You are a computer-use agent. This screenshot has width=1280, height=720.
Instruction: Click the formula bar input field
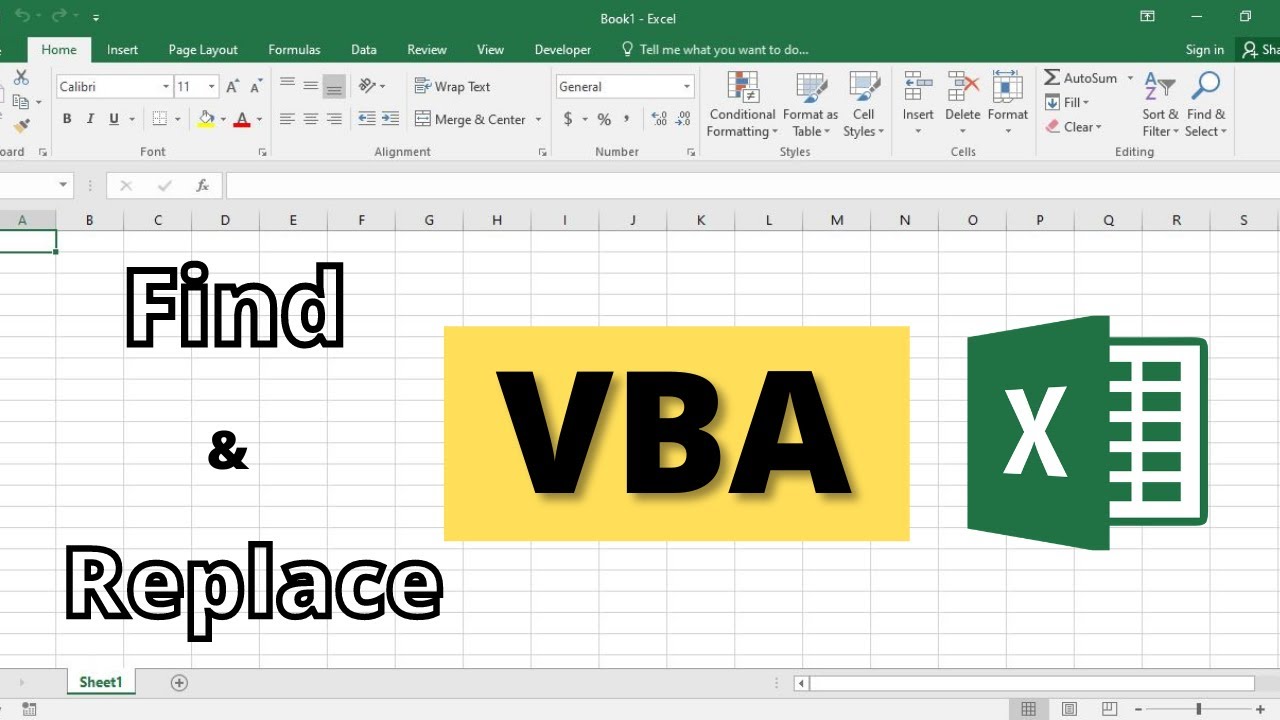pos(752,185)
